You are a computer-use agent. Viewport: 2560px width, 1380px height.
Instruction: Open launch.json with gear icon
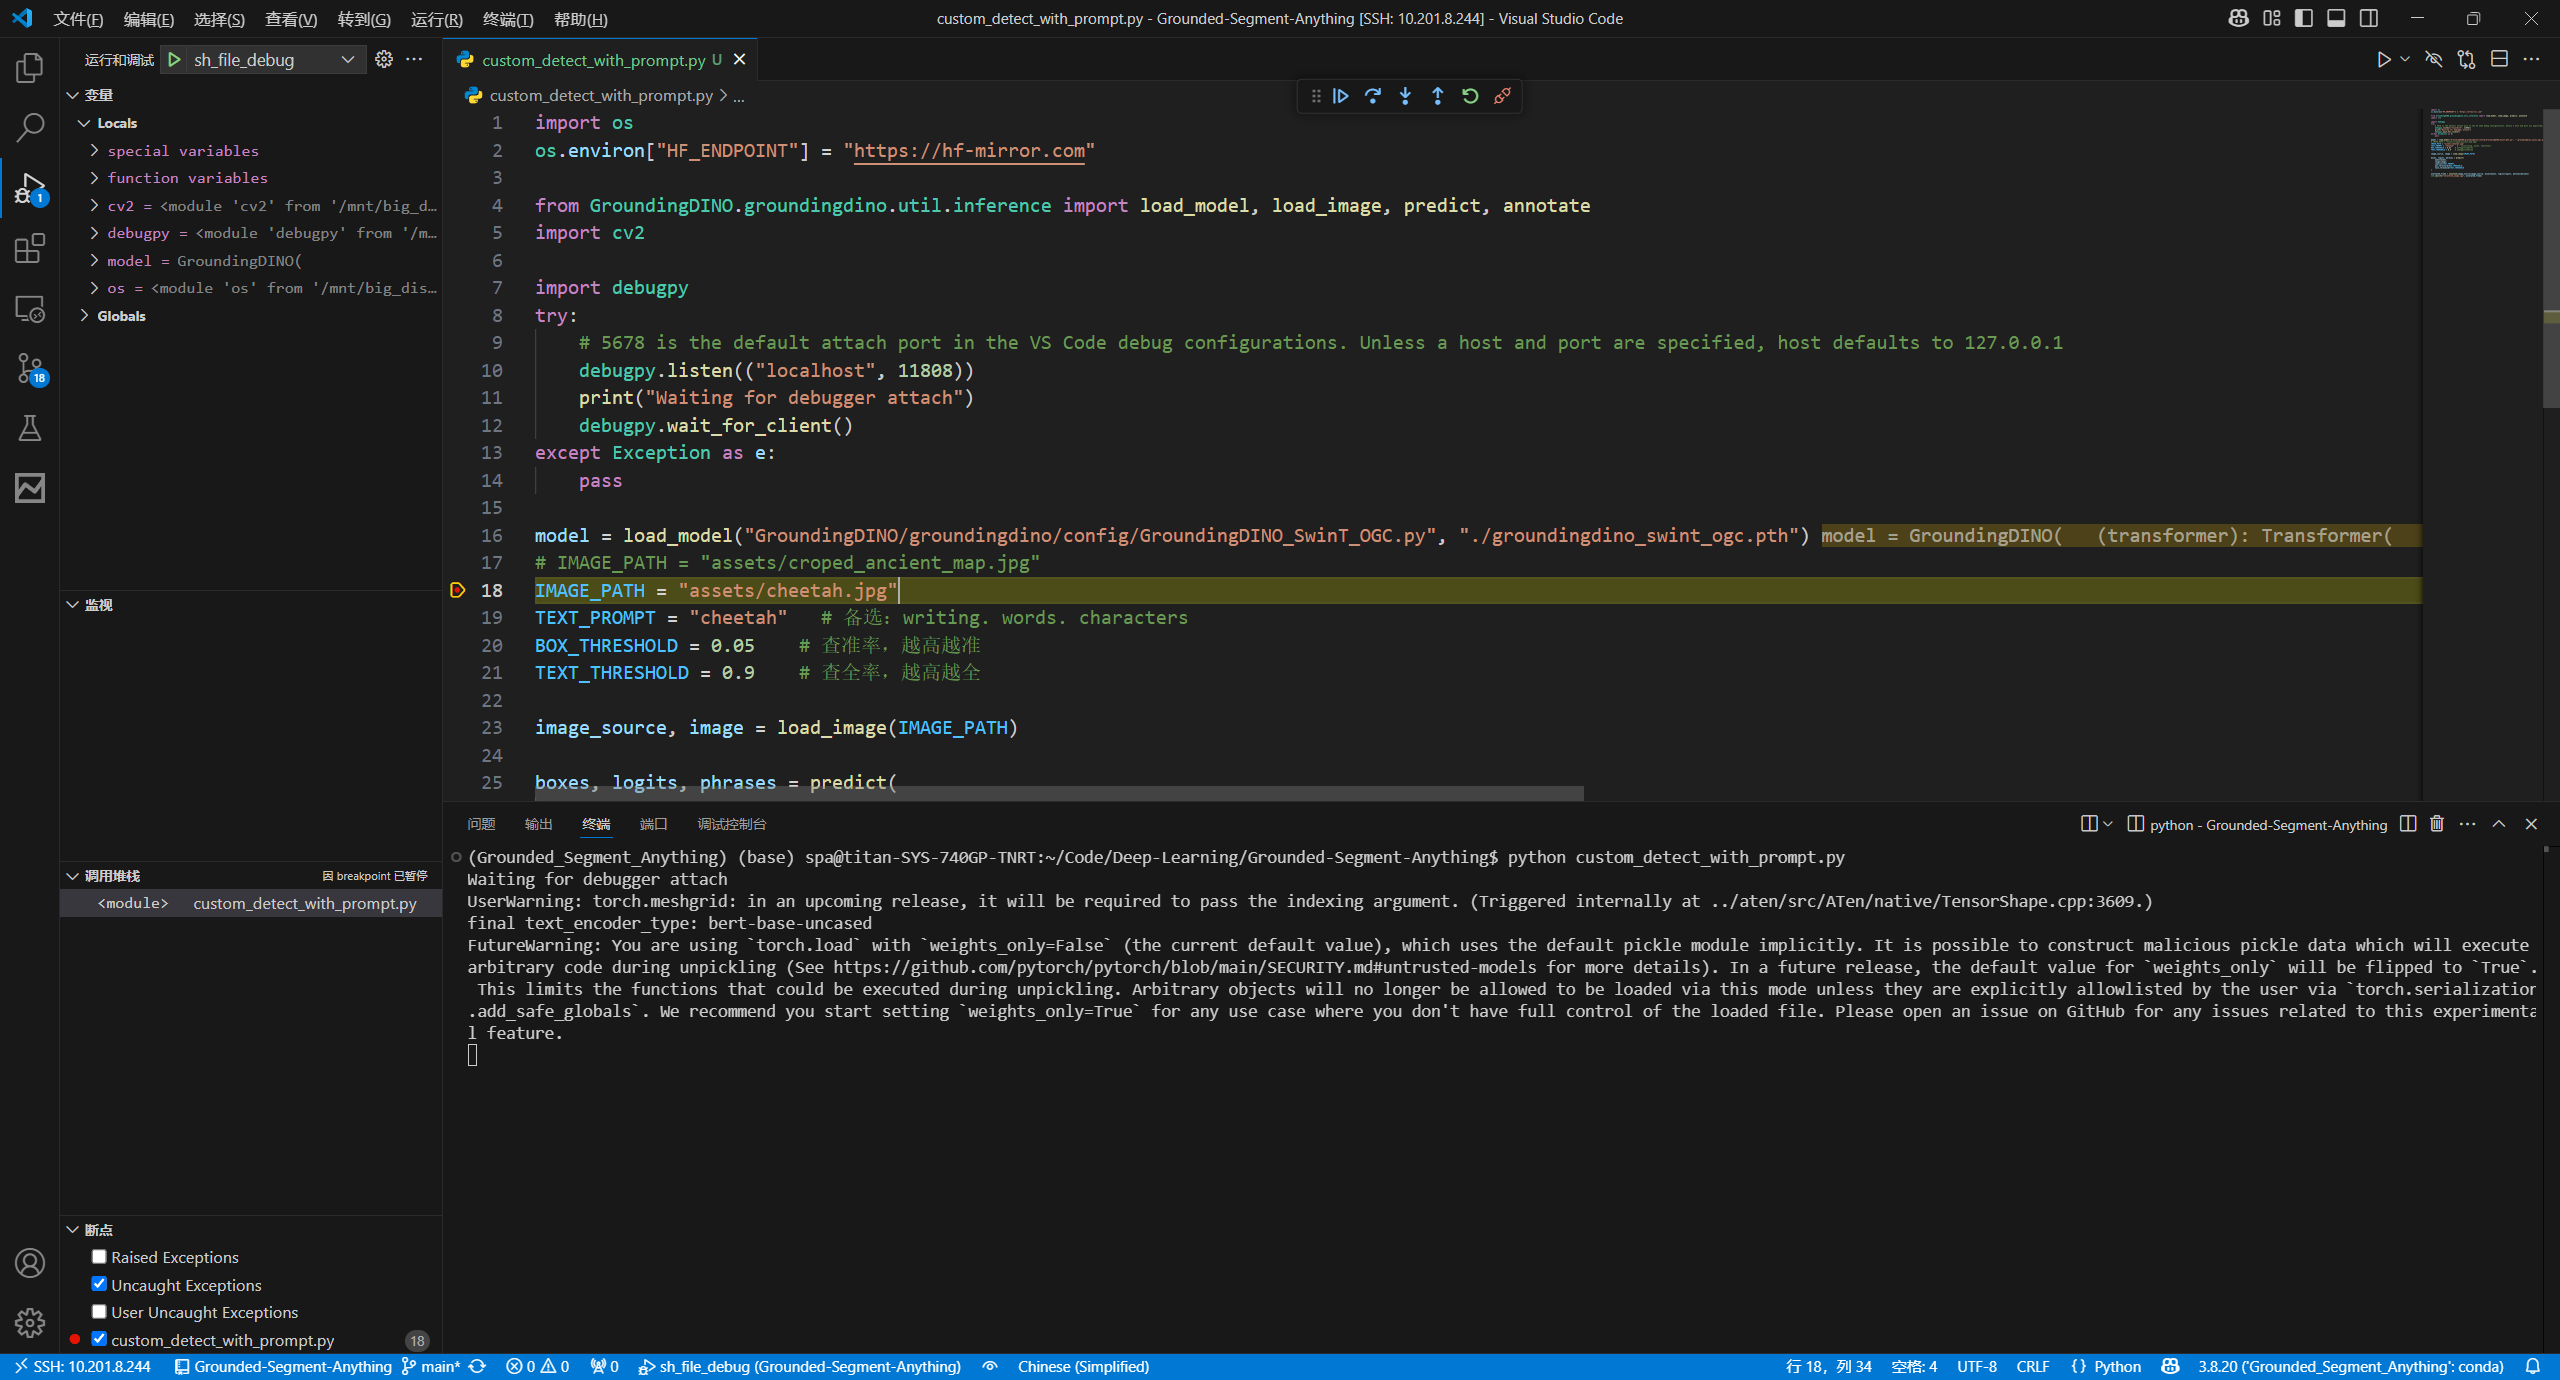pos(384,60)
